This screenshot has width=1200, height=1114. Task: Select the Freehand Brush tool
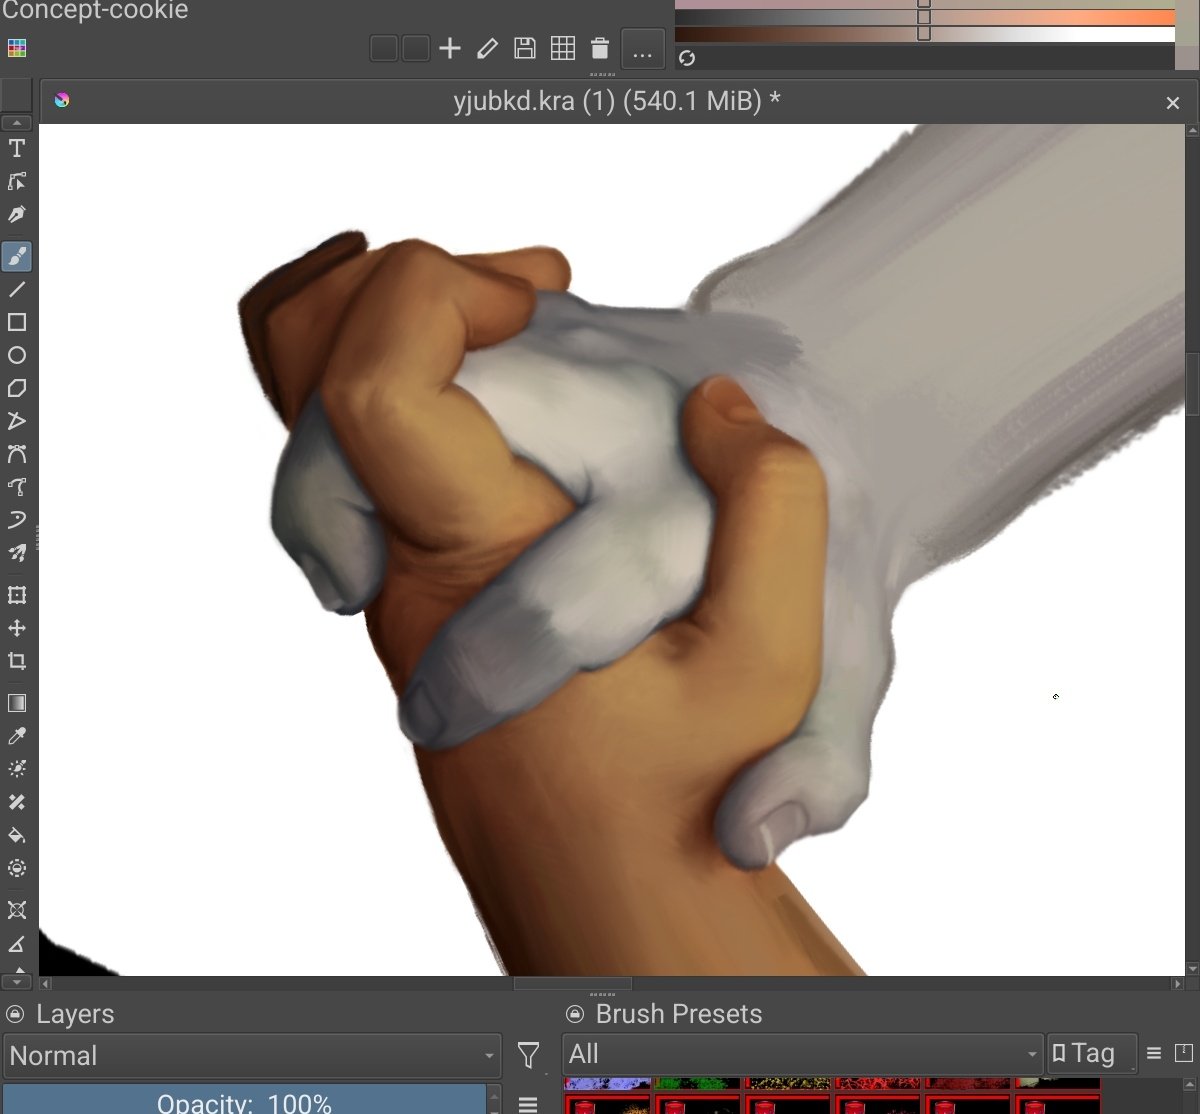(x=17, y=257)
